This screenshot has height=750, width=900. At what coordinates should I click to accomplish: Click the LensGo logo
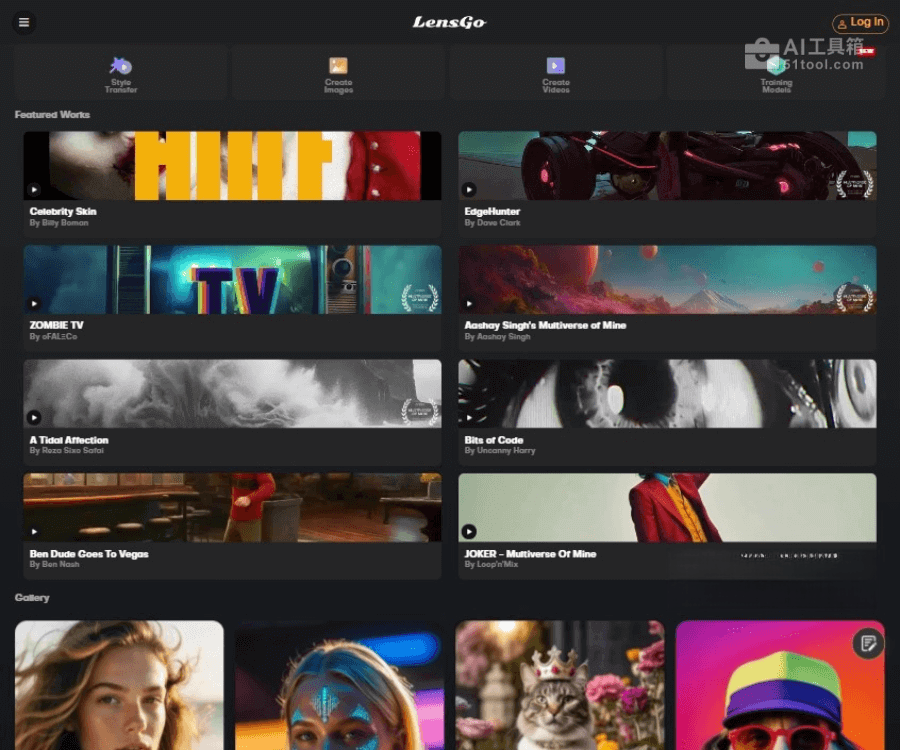(449, 22)
